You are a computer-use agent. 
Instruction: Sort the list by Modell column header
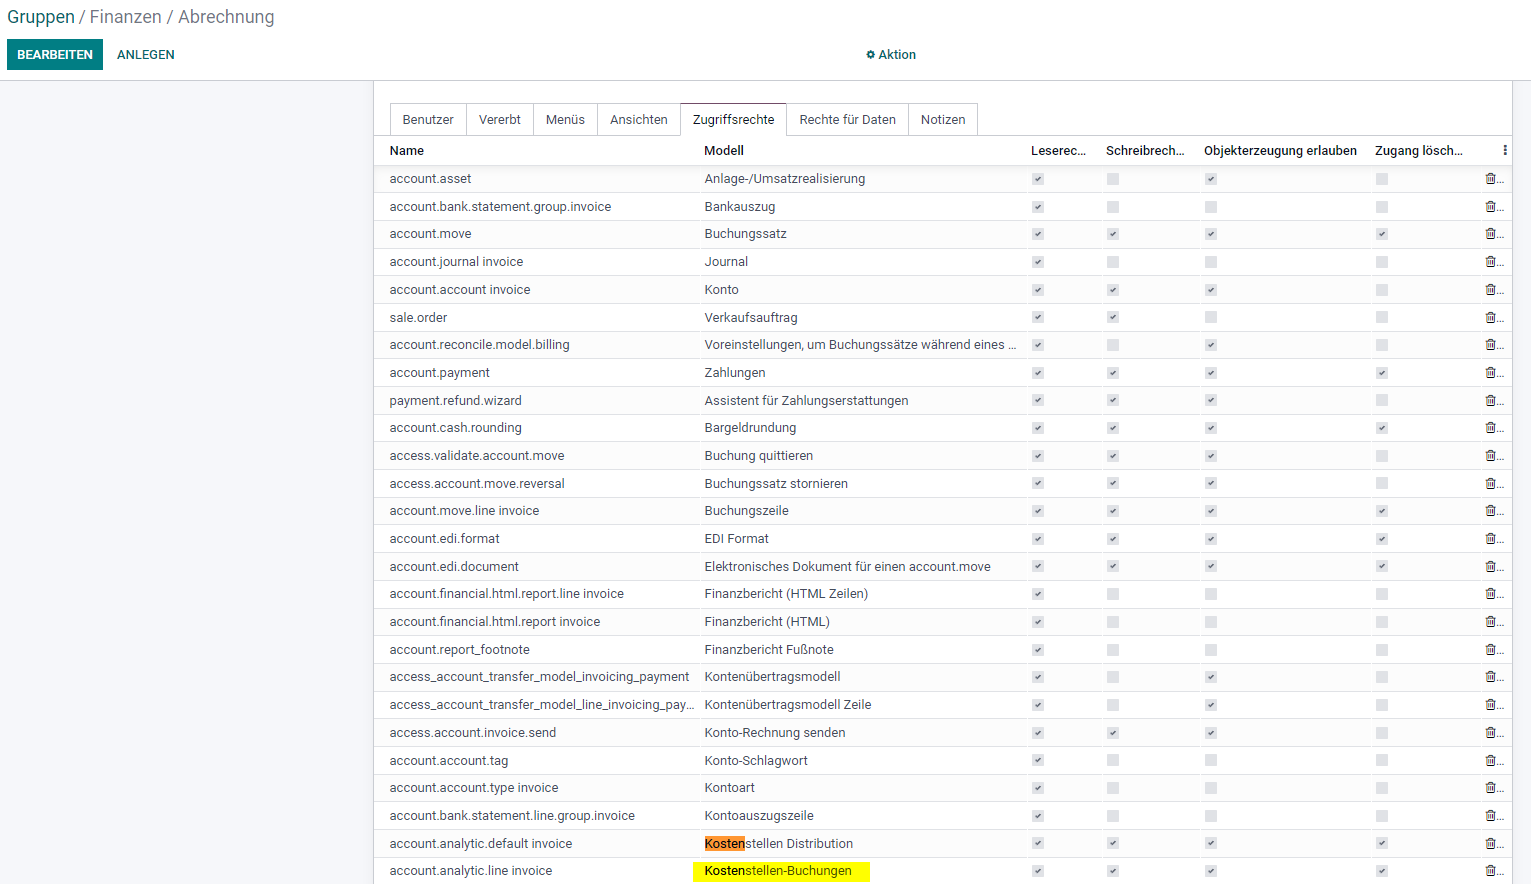tap(724, 151)
